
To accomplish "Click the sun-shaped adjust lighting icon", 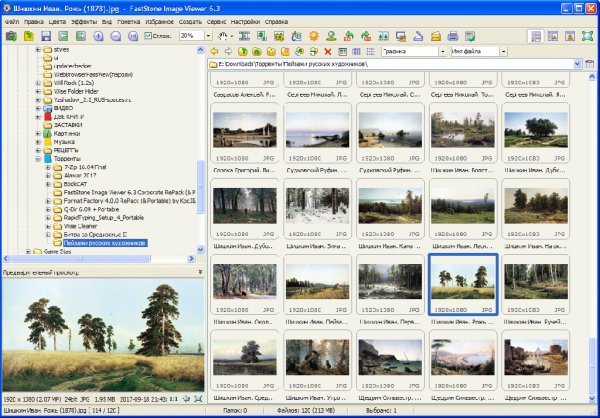I will click(314, 36).
